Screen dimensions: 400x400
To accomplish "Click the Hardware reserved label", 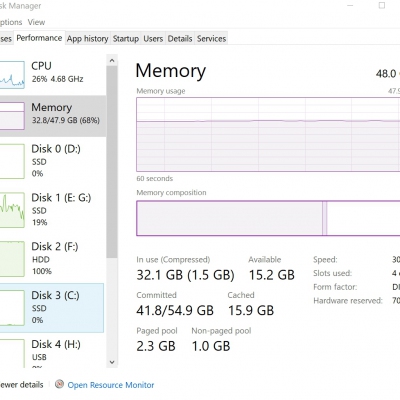I will click(x=348, y=301).
